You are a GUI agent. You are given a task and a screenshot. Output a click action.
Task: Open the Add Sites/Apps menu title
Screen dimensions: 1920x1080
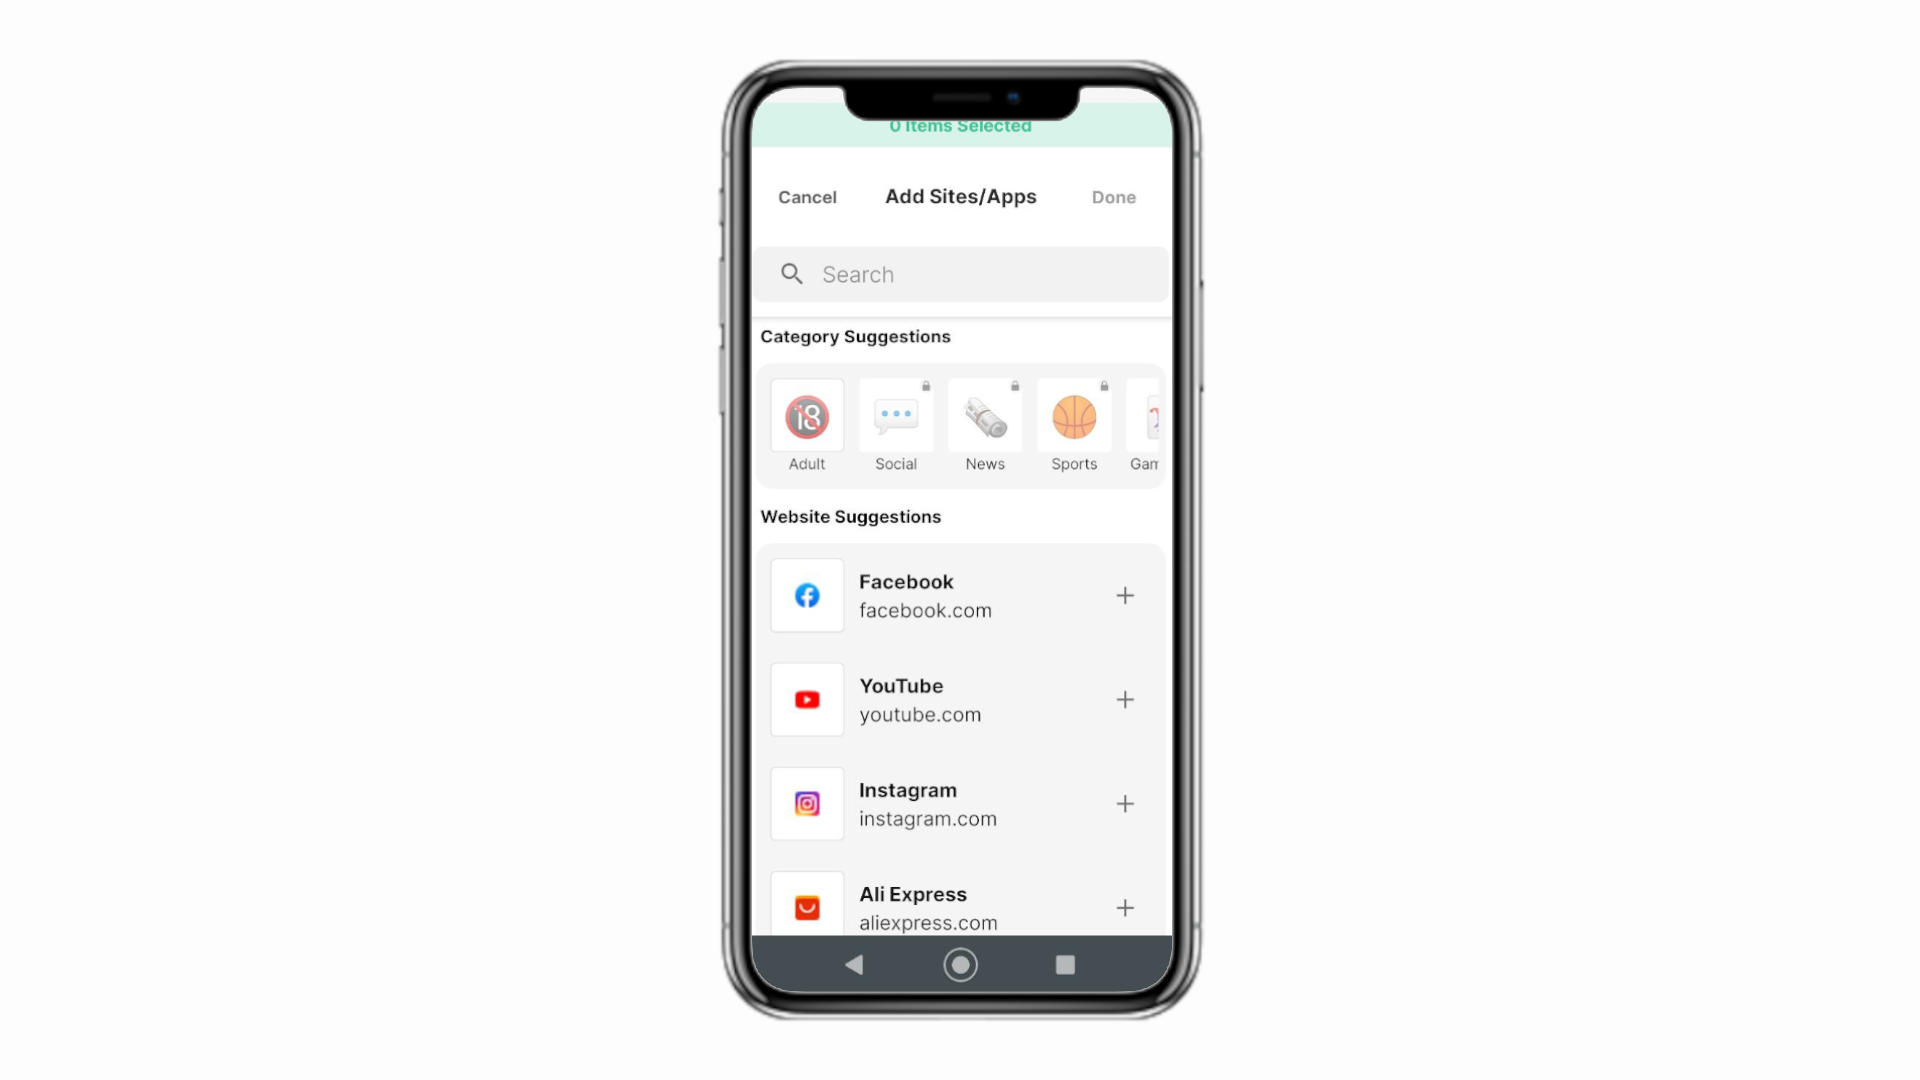[960, 196]
